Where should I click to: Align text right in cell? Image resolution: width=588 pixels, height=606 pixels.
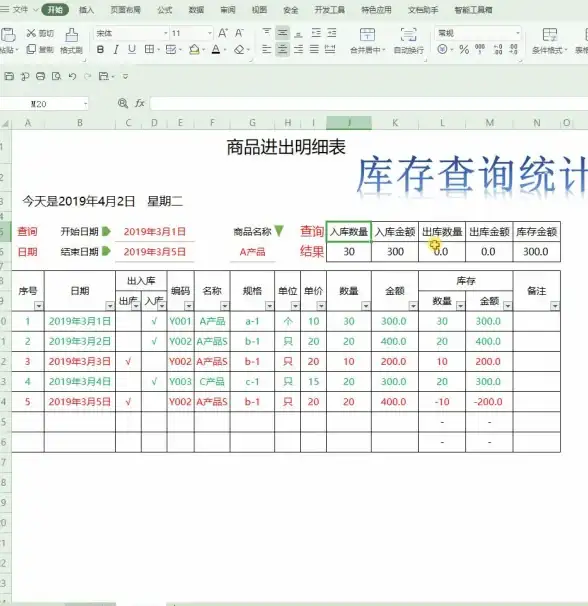coord(298,49)
